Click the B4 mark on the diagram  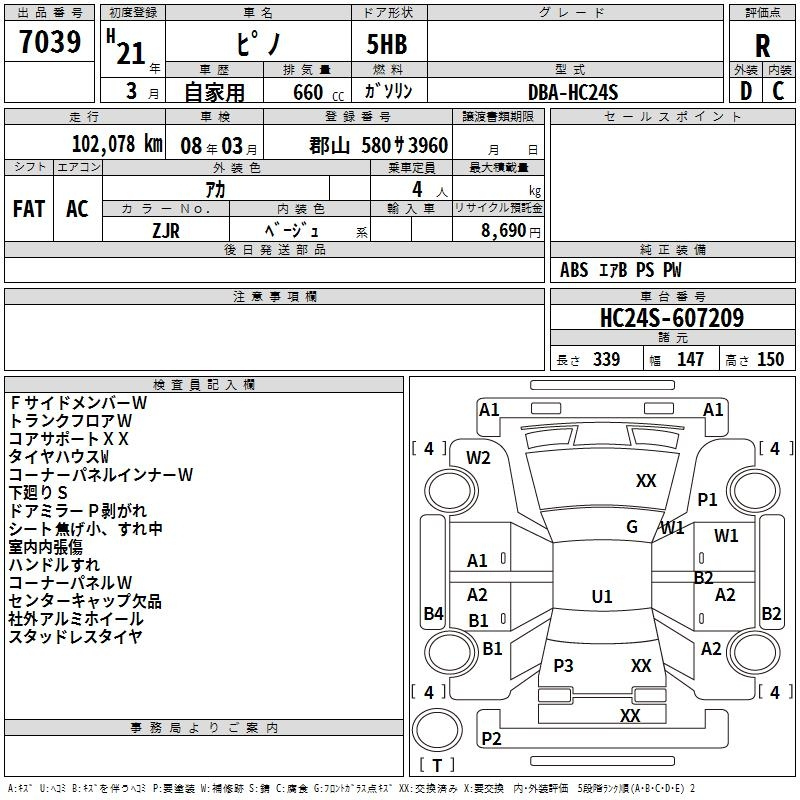tap(433, 614)
